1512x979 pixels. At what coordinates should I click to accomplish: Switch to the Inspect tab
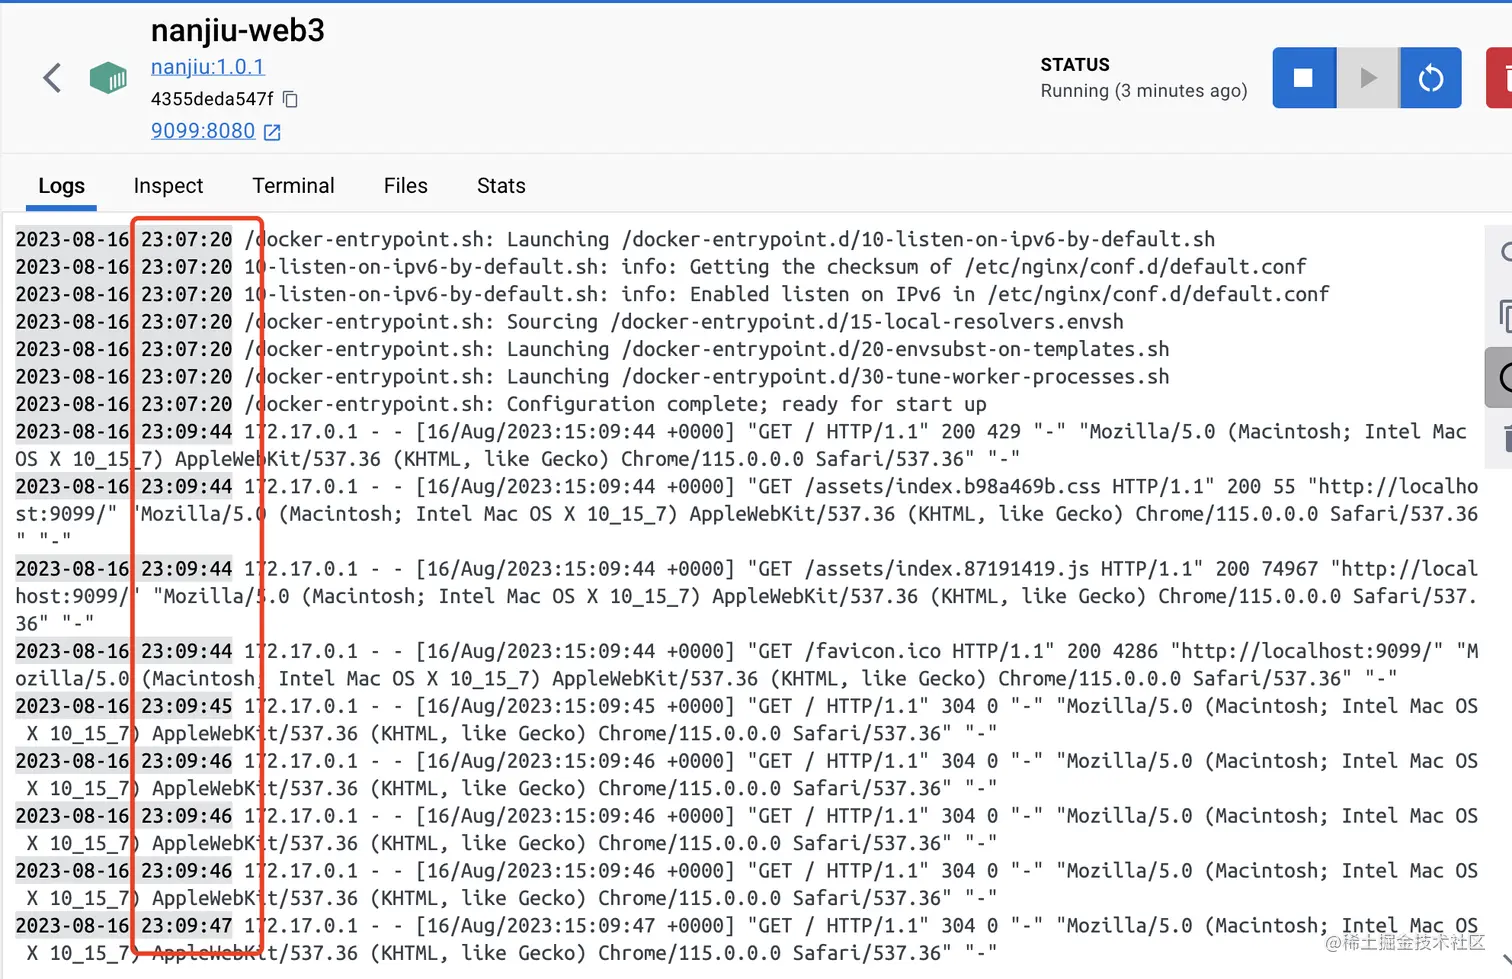tap(168, 186)
